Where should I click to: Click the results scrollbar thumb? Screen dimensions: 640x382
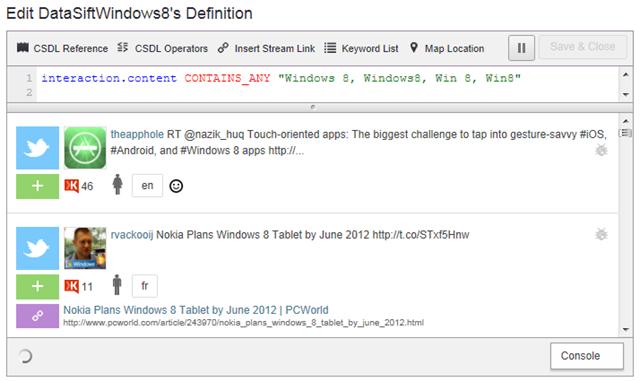(x=626, y=133)
